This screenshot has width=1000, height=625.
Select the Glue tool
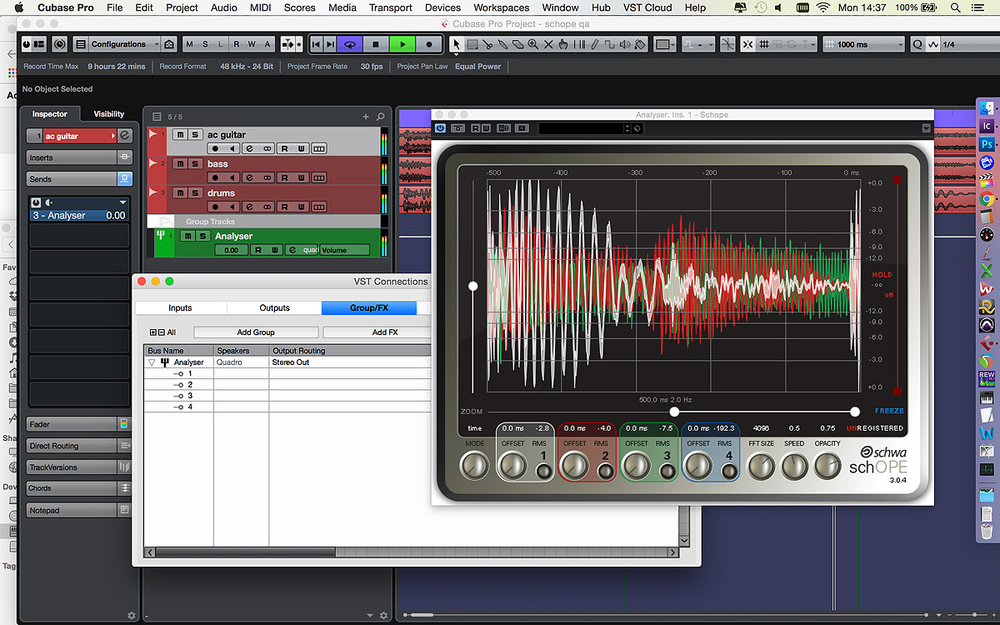point(503,44)
